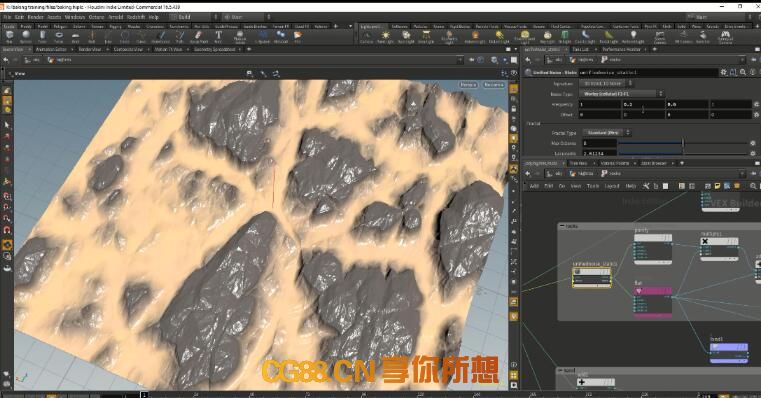Adjust the Lacunarity slider

[x=684, y=153]
